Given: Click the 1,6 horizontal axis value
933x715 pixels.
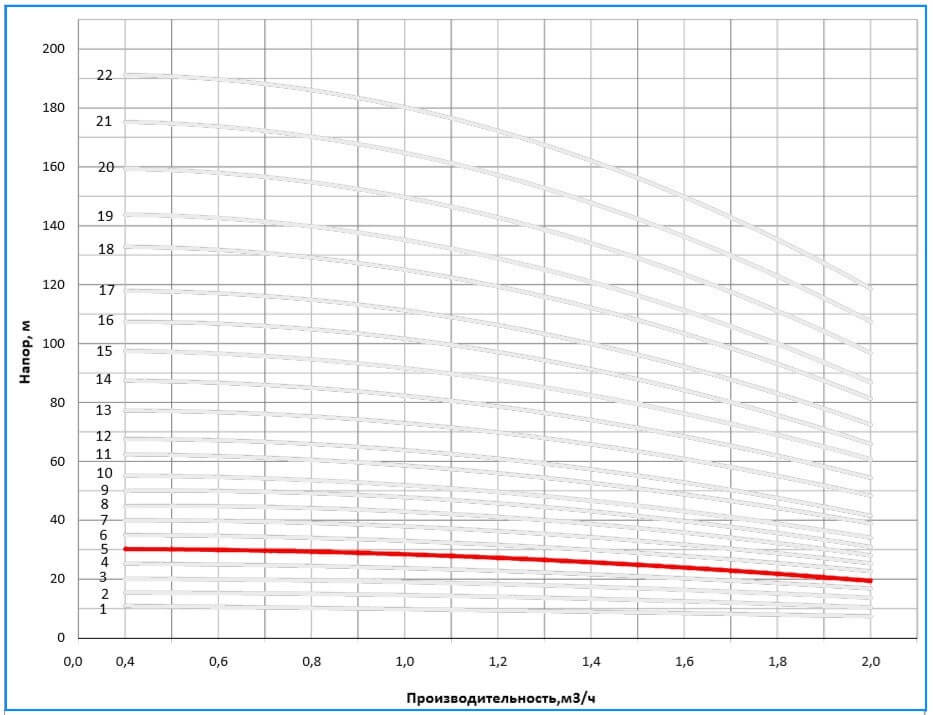Looking at the screenshot, I should pos(684,661).
